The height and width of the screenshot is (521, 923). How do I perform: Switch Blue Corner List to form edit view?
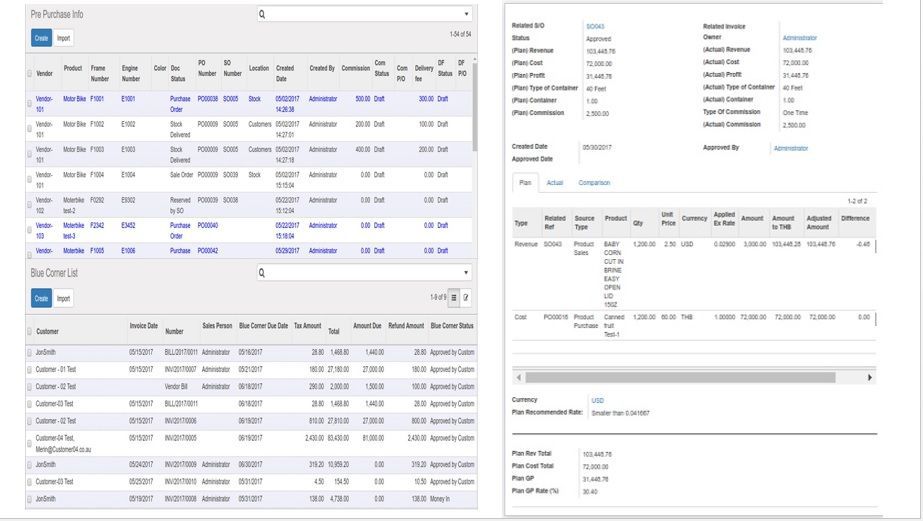466,298
